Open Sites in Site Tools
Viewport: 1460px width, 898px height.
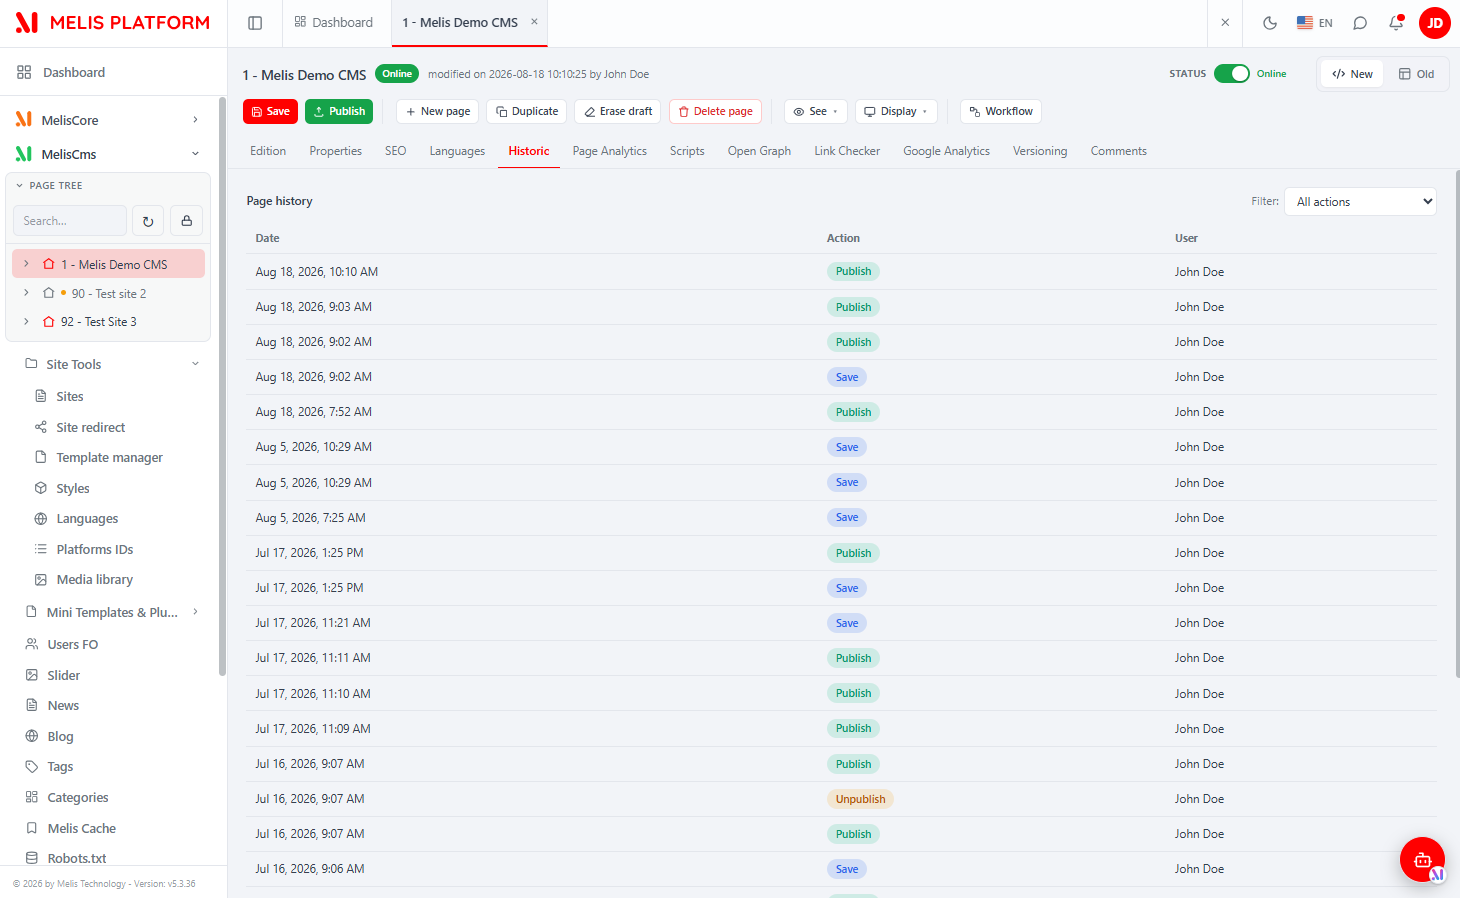(x=70, y=396)
